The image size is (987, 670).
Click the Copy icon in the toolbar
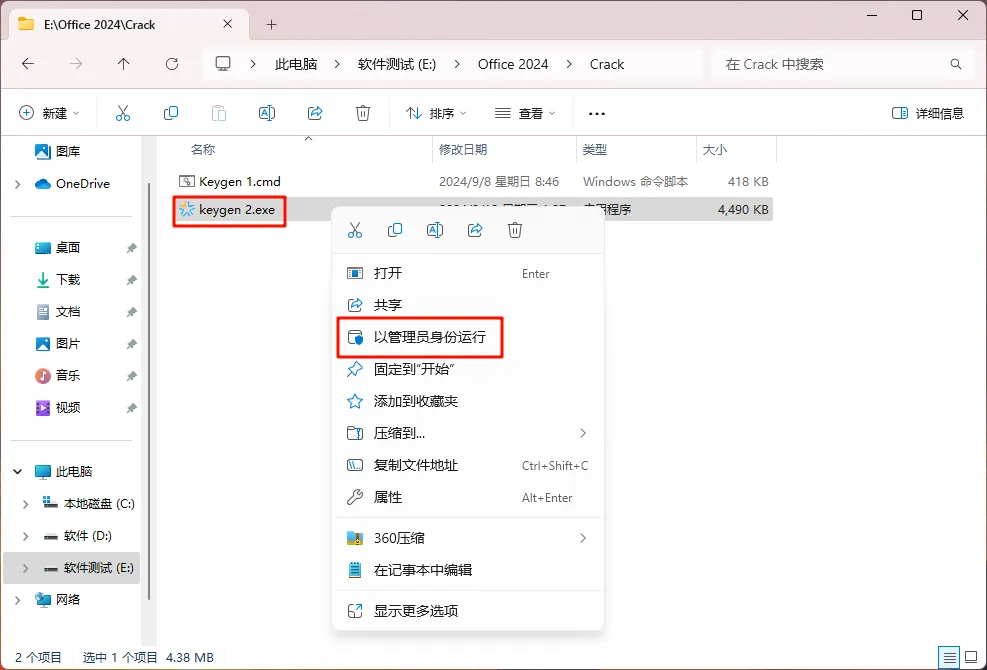(171, 113)
